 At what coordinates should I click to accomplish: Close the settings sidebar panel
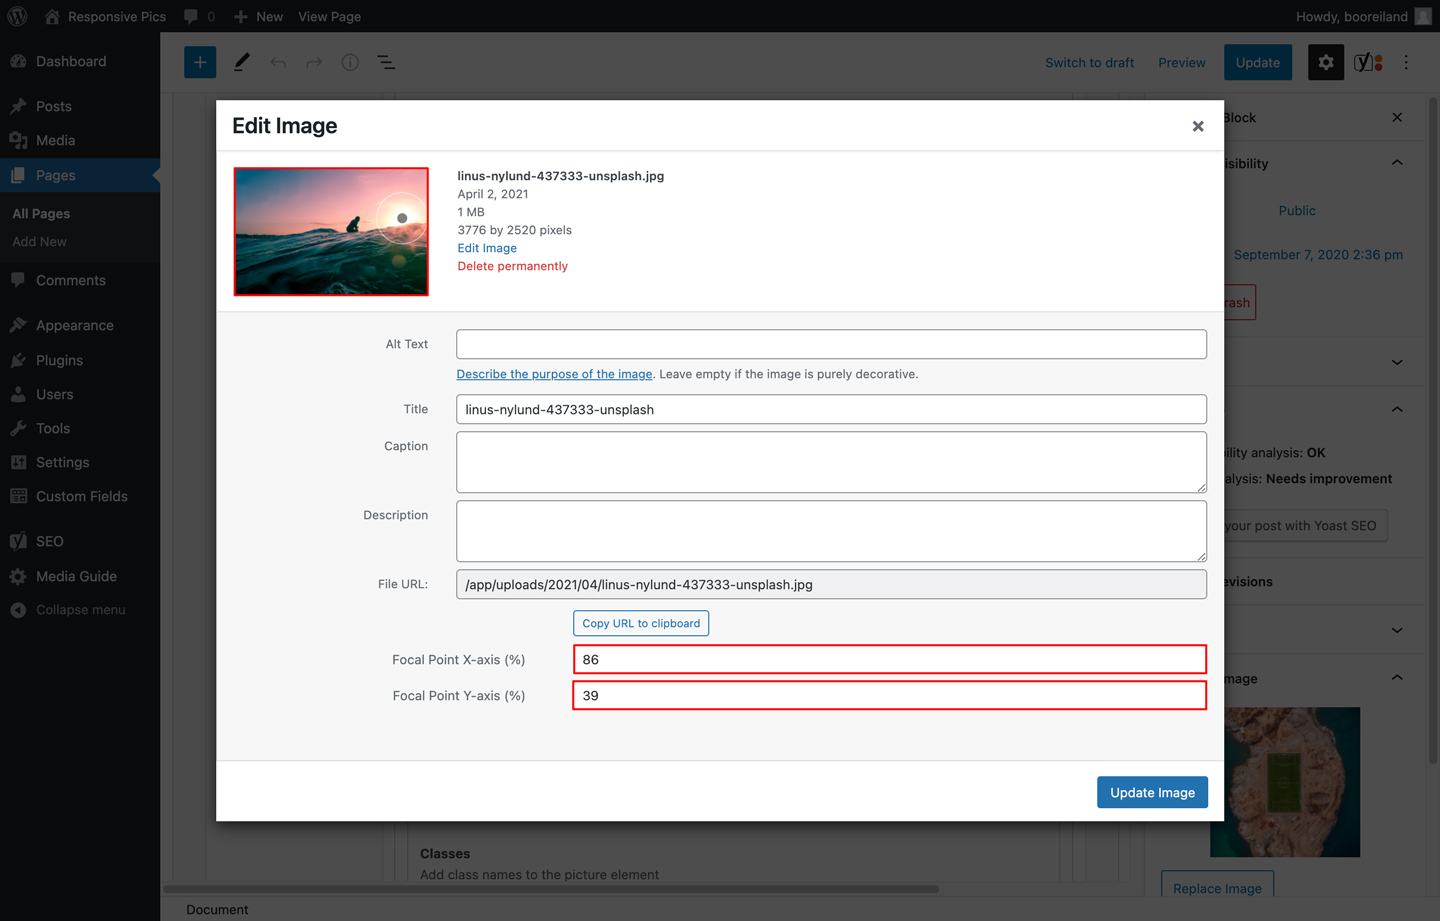point(1397,117)
